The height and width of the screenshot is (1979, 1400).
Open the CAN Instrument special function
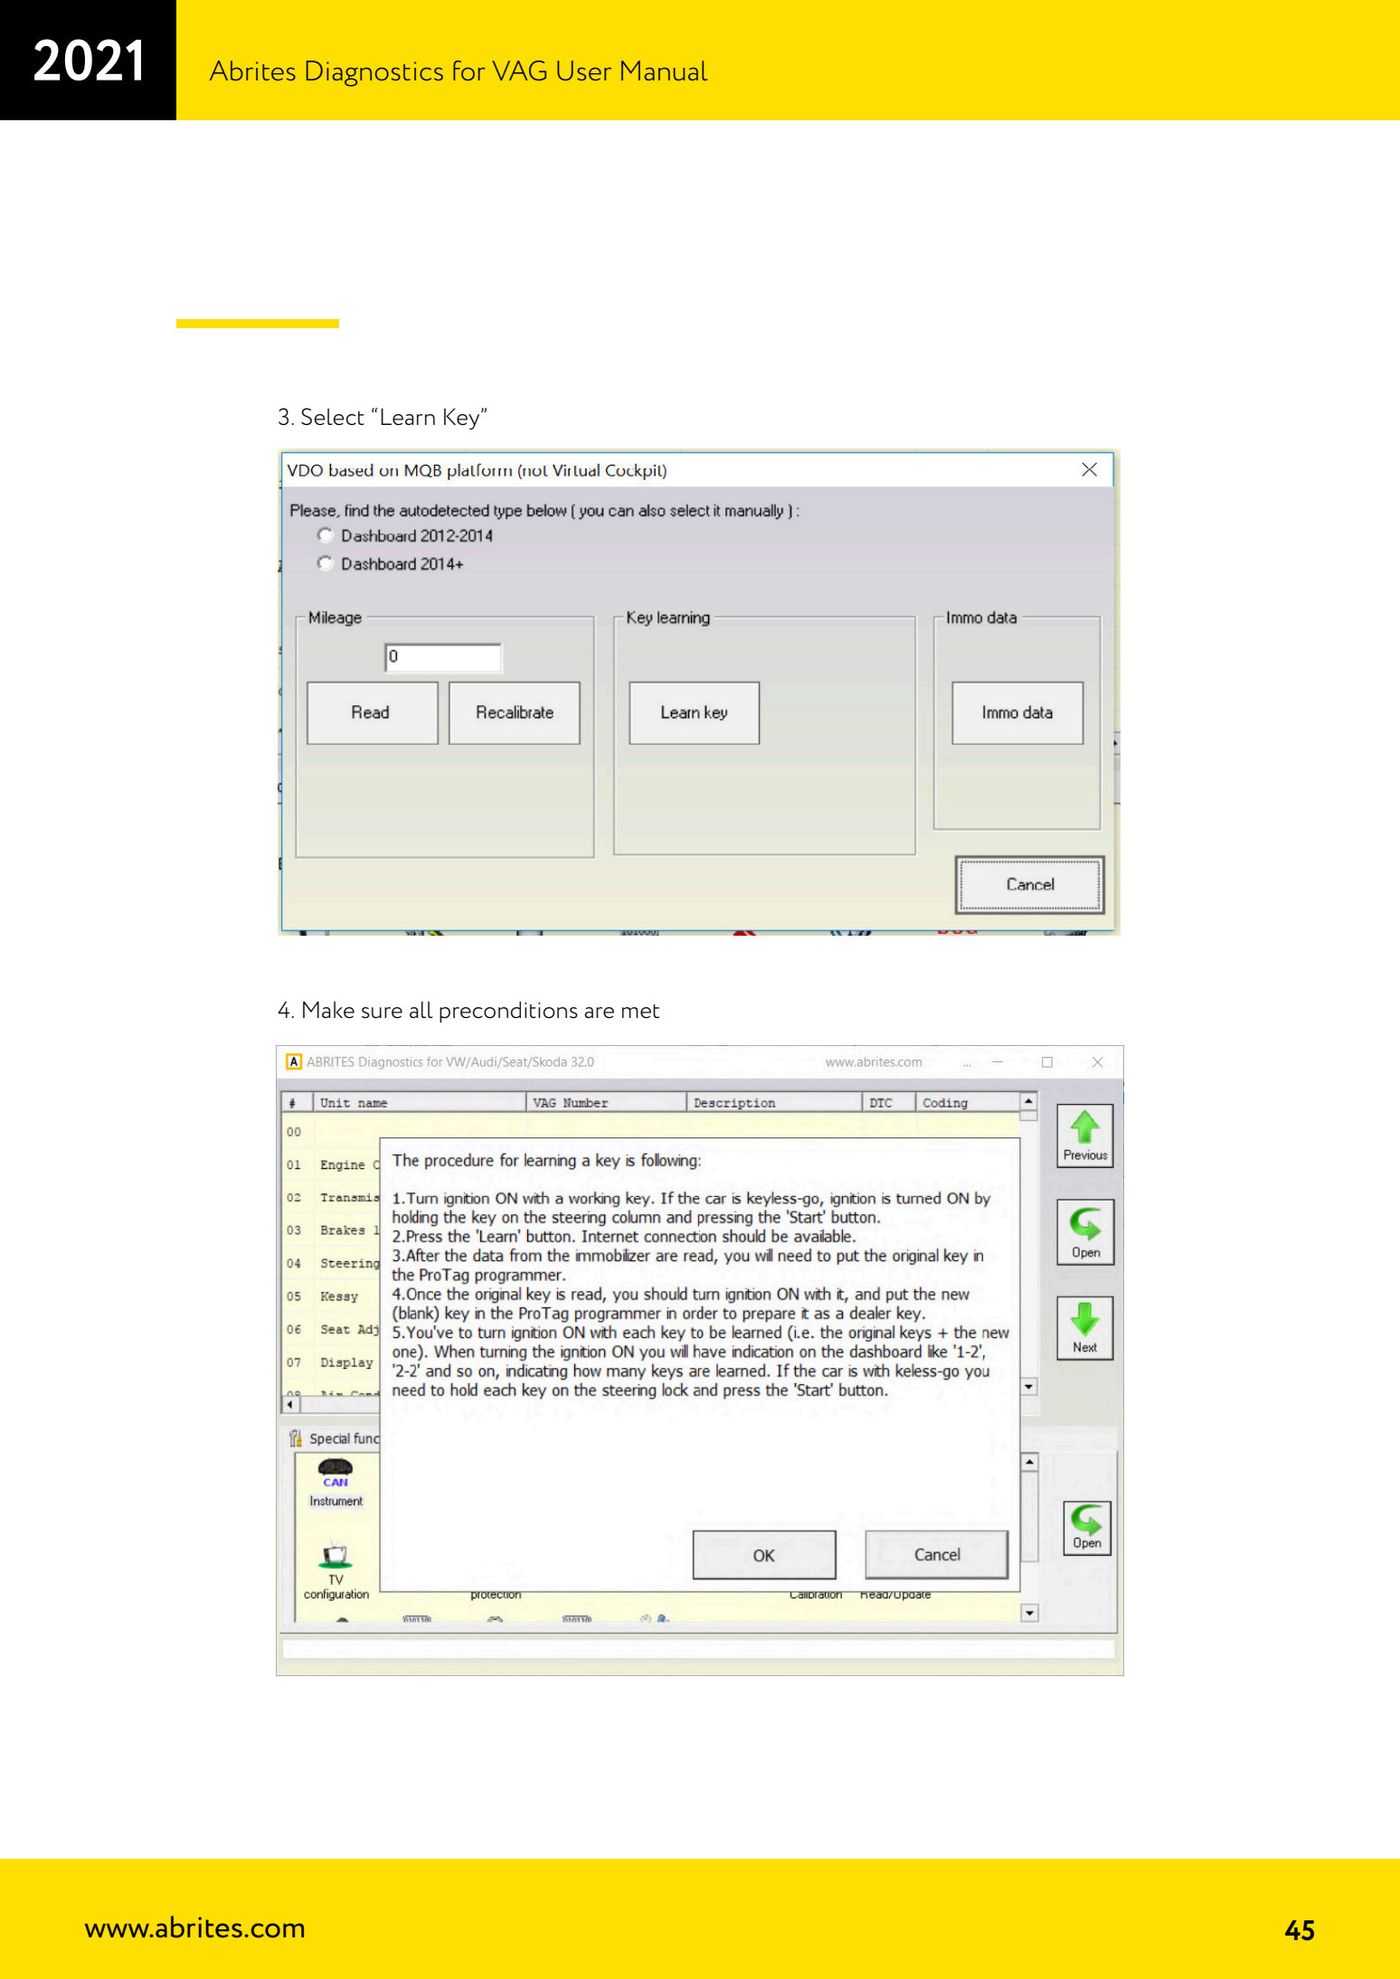click(336, 1483)
